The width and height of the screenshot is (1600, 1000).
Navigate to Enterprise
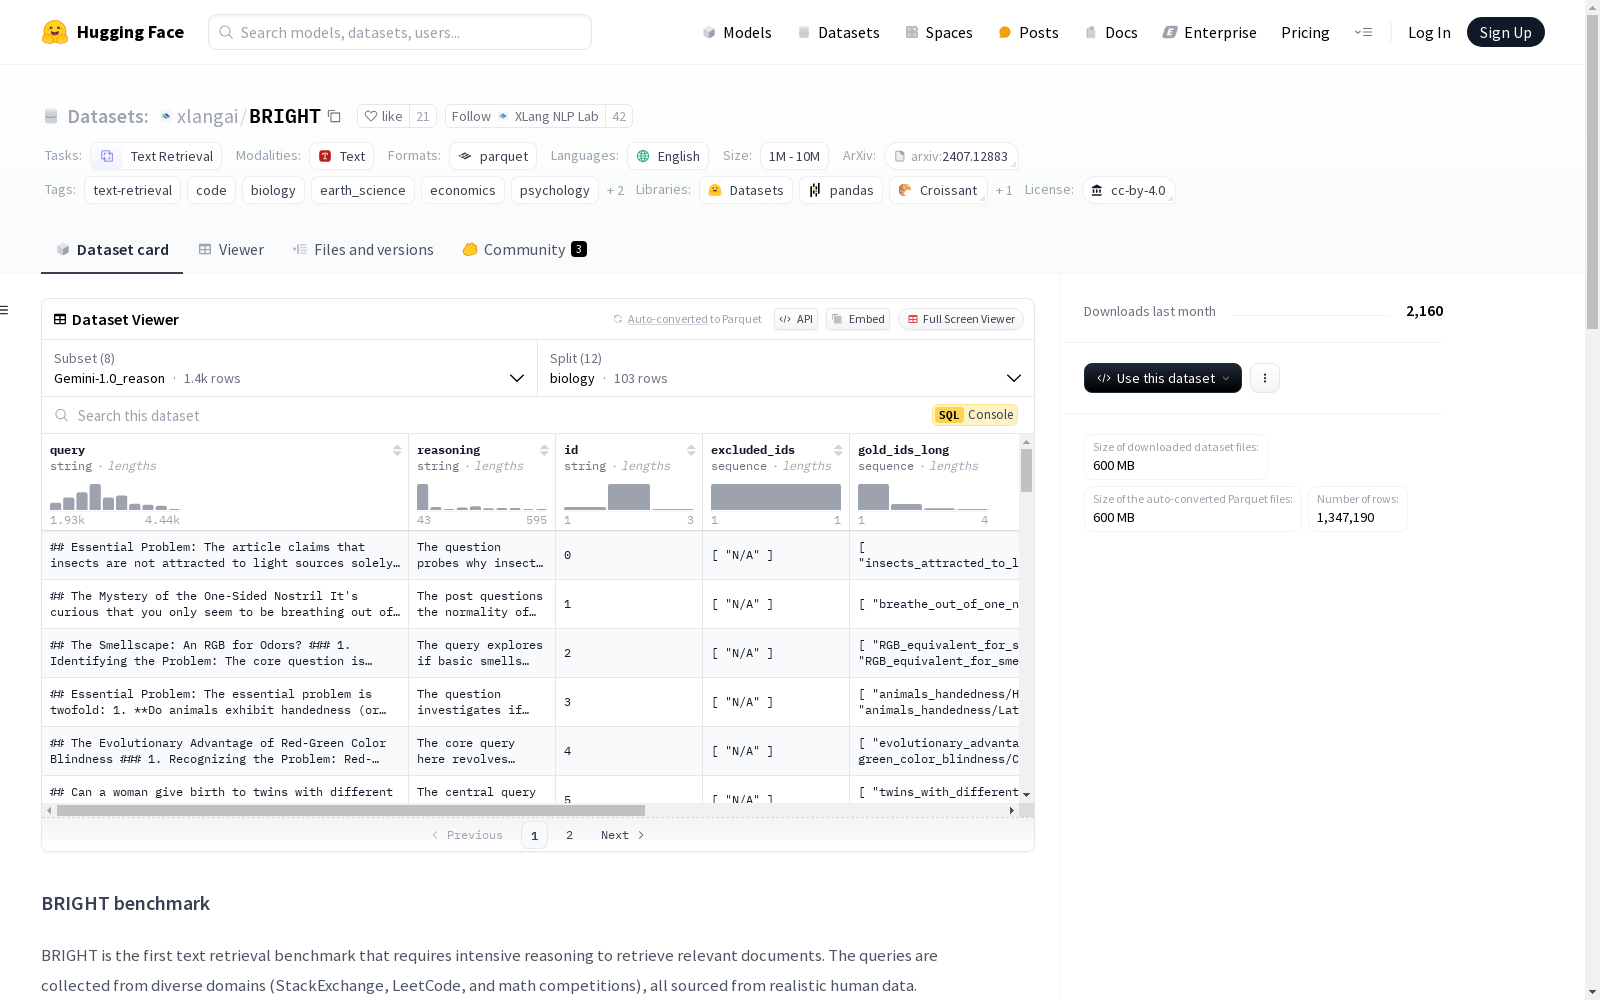point(1210,32)
